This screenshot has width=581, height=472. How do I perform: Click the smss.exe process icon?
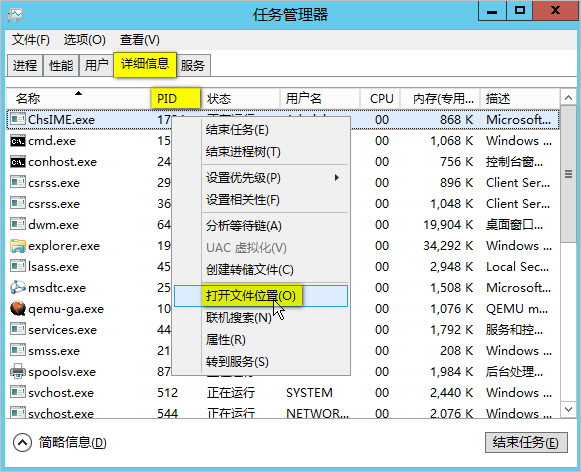tap(18, 350)
